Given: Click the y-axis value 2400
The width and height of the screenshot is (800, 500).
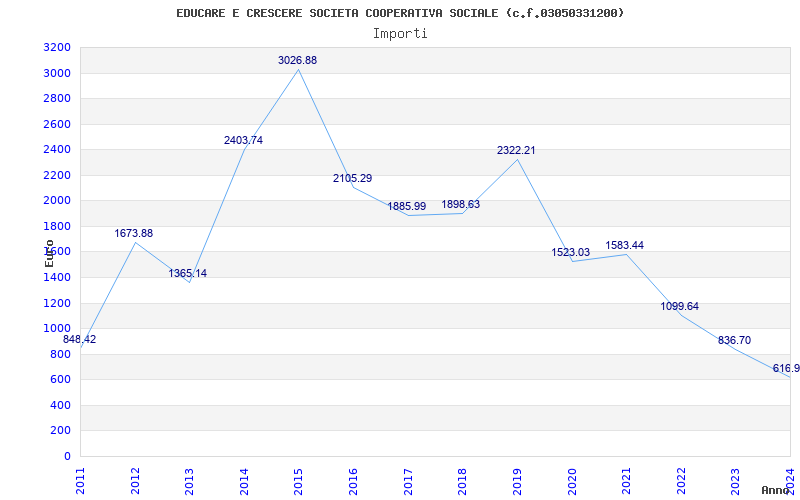Looking at the screenshot, I should point(57,150).
